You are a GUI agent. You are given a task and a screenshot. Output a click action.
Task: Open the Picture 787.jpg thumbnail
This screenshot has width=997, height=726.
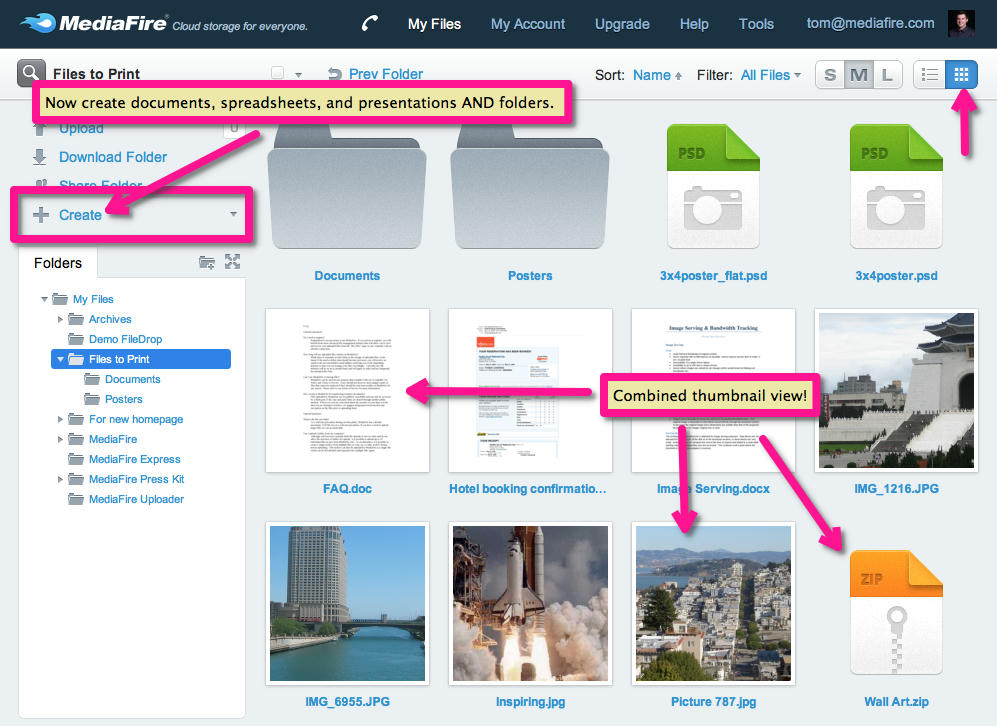713,603
